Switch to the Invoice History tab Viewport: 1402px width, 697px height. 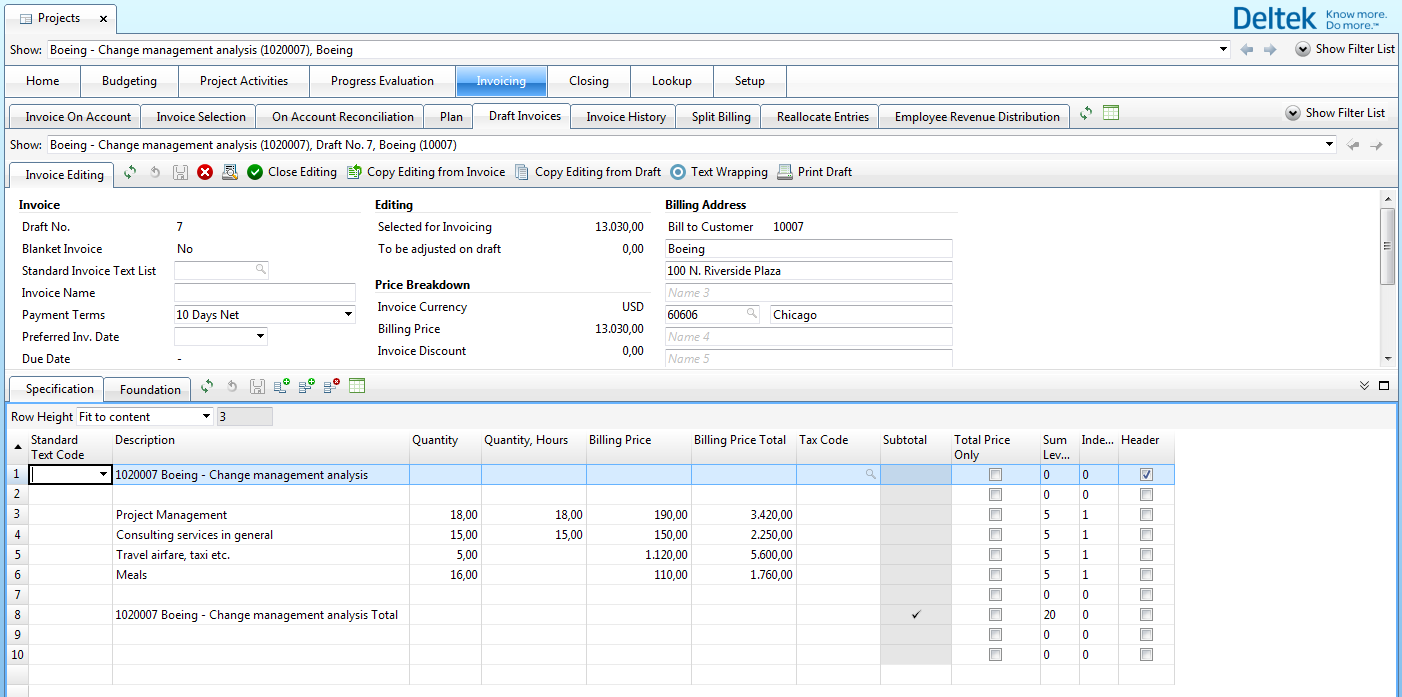(625, 117)
